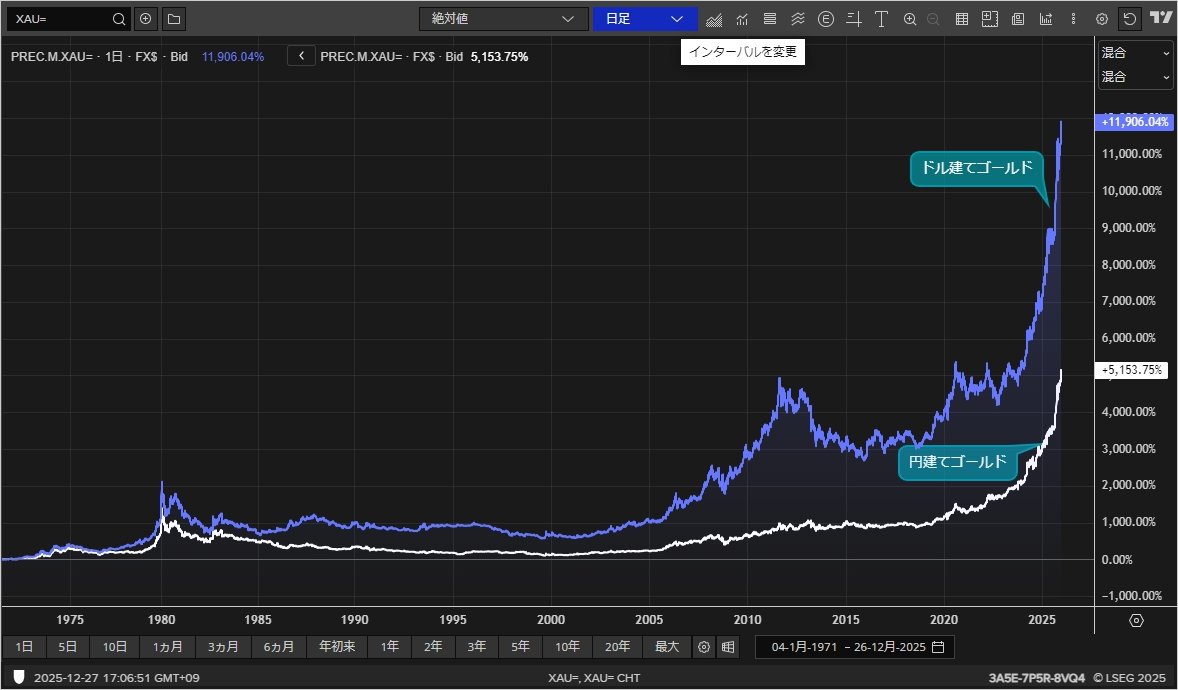This screenshot has width=1178, height=690.
Task: Select the 最大 time range
Action: 666,647
